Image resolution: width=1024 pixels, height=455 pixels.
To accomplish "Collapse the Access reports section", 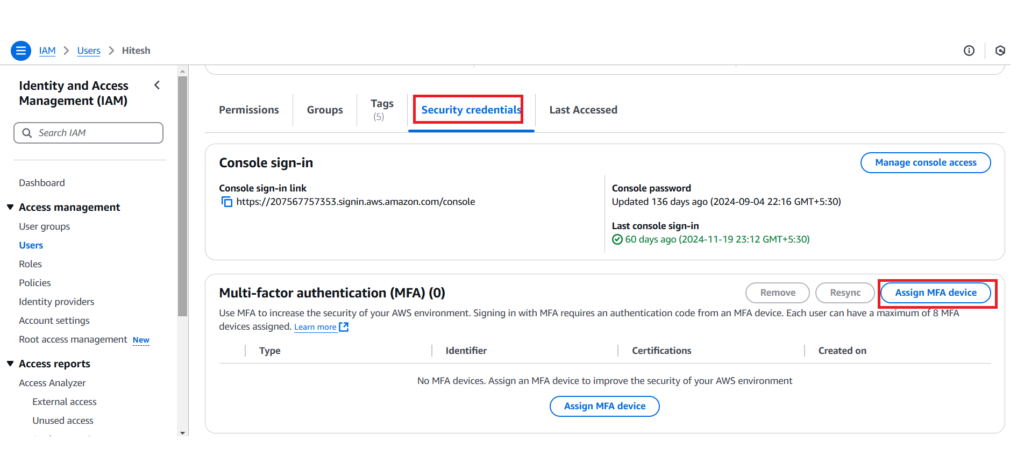I will [10, 364].
